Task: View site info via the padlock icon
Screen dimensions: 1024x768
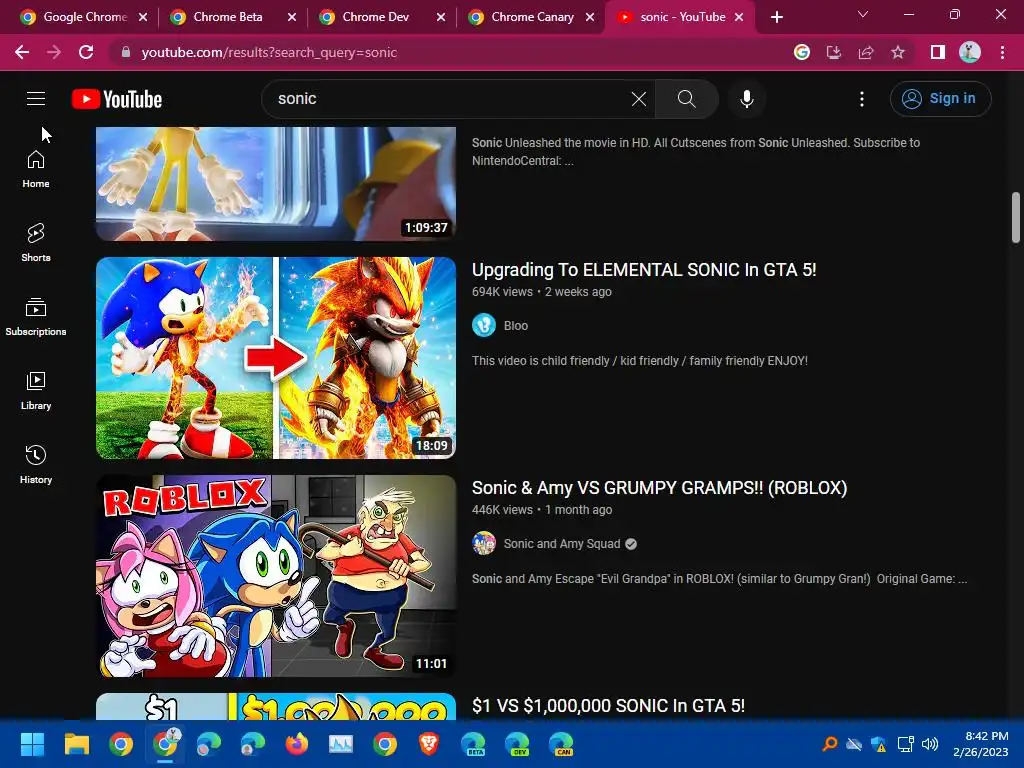Action: [126, 52]
